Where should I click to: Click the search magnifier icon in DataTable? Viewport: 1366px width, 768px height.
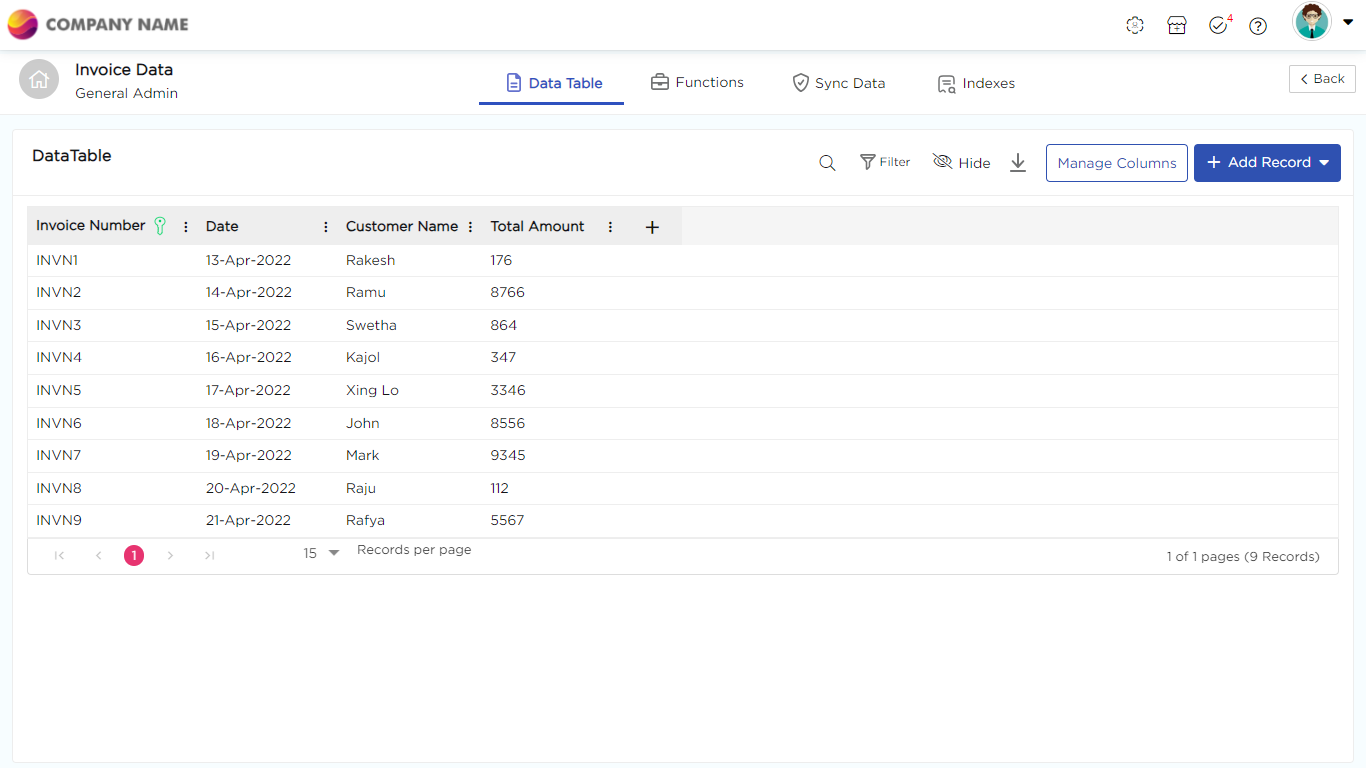pyautogui.click(x=827, y=163)
